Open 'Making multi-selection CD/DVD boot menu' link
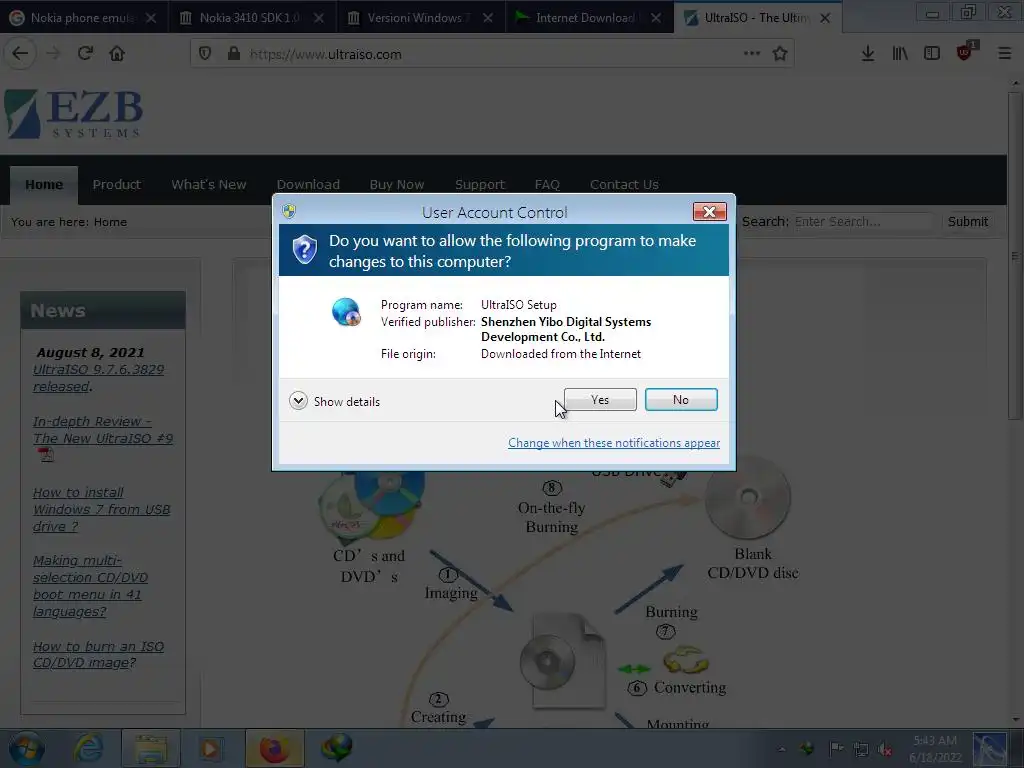This screenshot has width=1024, height=768. (90, 586)
